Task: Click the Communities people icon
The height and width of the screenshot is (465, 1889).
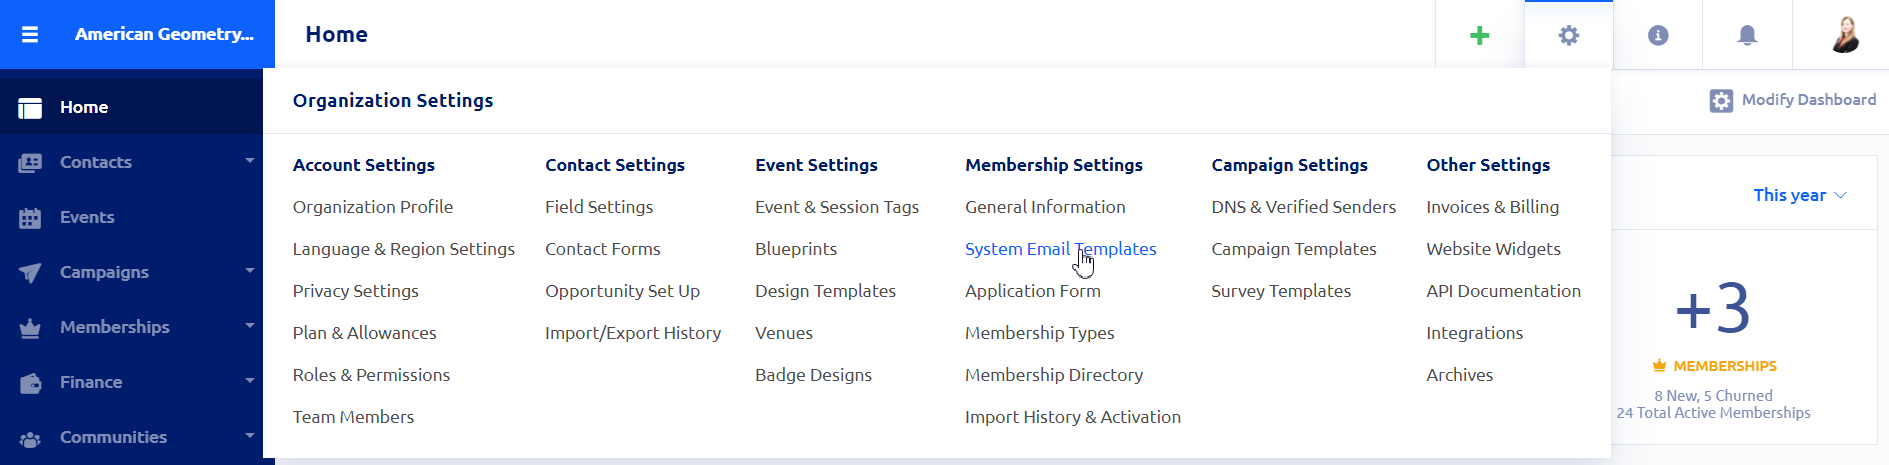Action: click(x=30, y=438)
